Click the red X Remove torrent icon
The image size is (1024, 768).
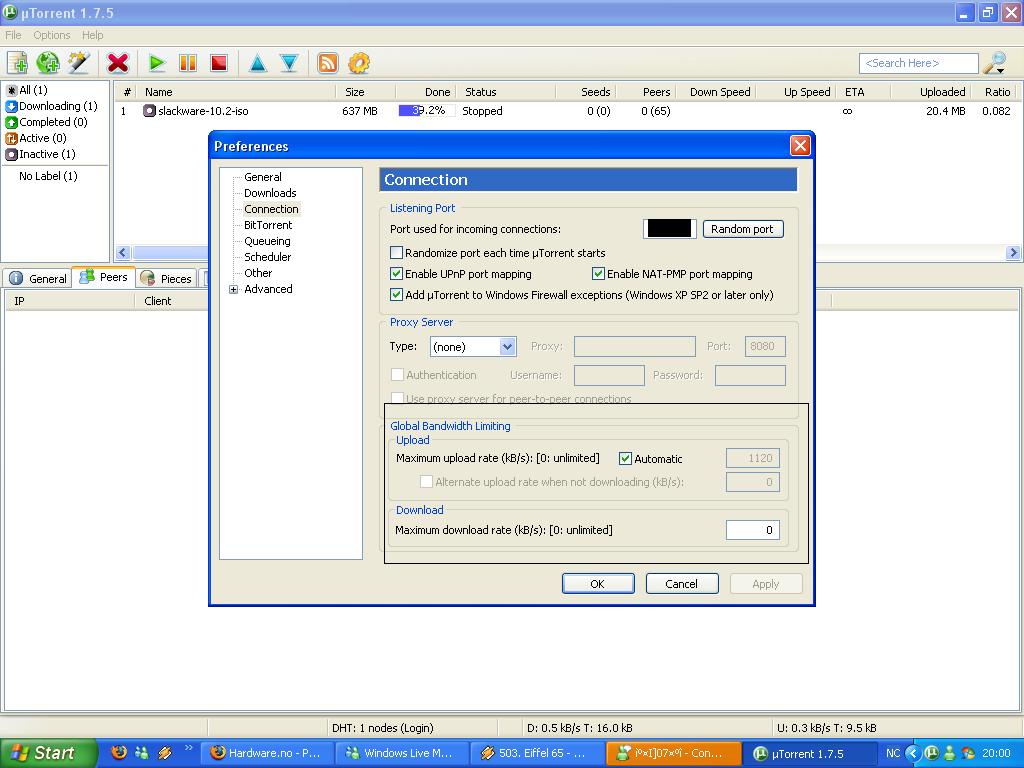pyautogui.click(x=118, y=63)
